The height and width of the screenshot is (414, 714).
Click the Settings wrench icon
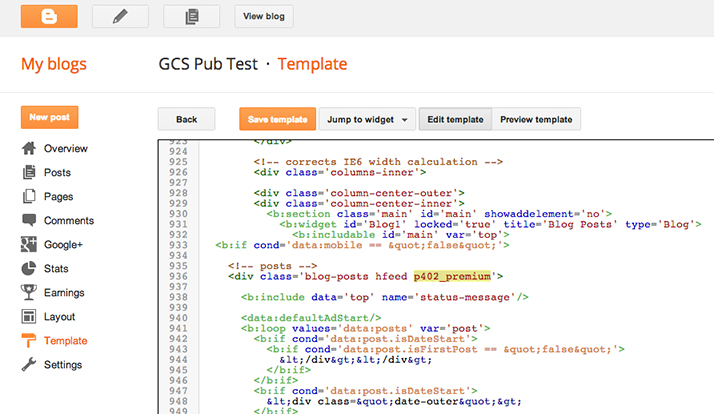[29, 364]
